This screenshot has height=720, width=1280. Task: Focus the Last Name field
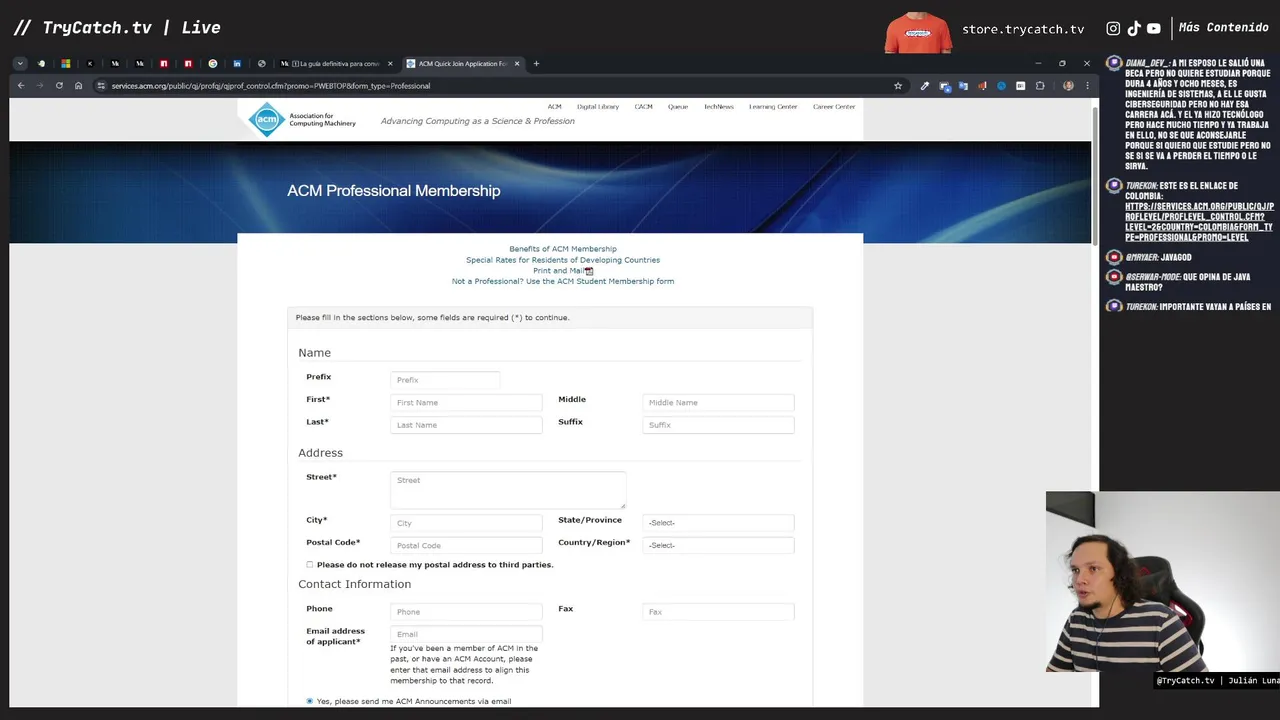466,425
